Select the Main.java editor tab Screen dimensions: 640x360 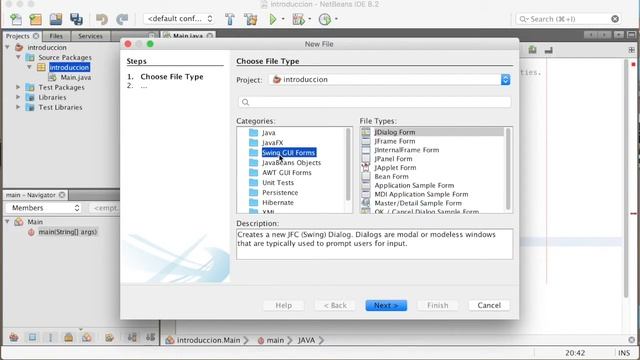tap(188, 36)
